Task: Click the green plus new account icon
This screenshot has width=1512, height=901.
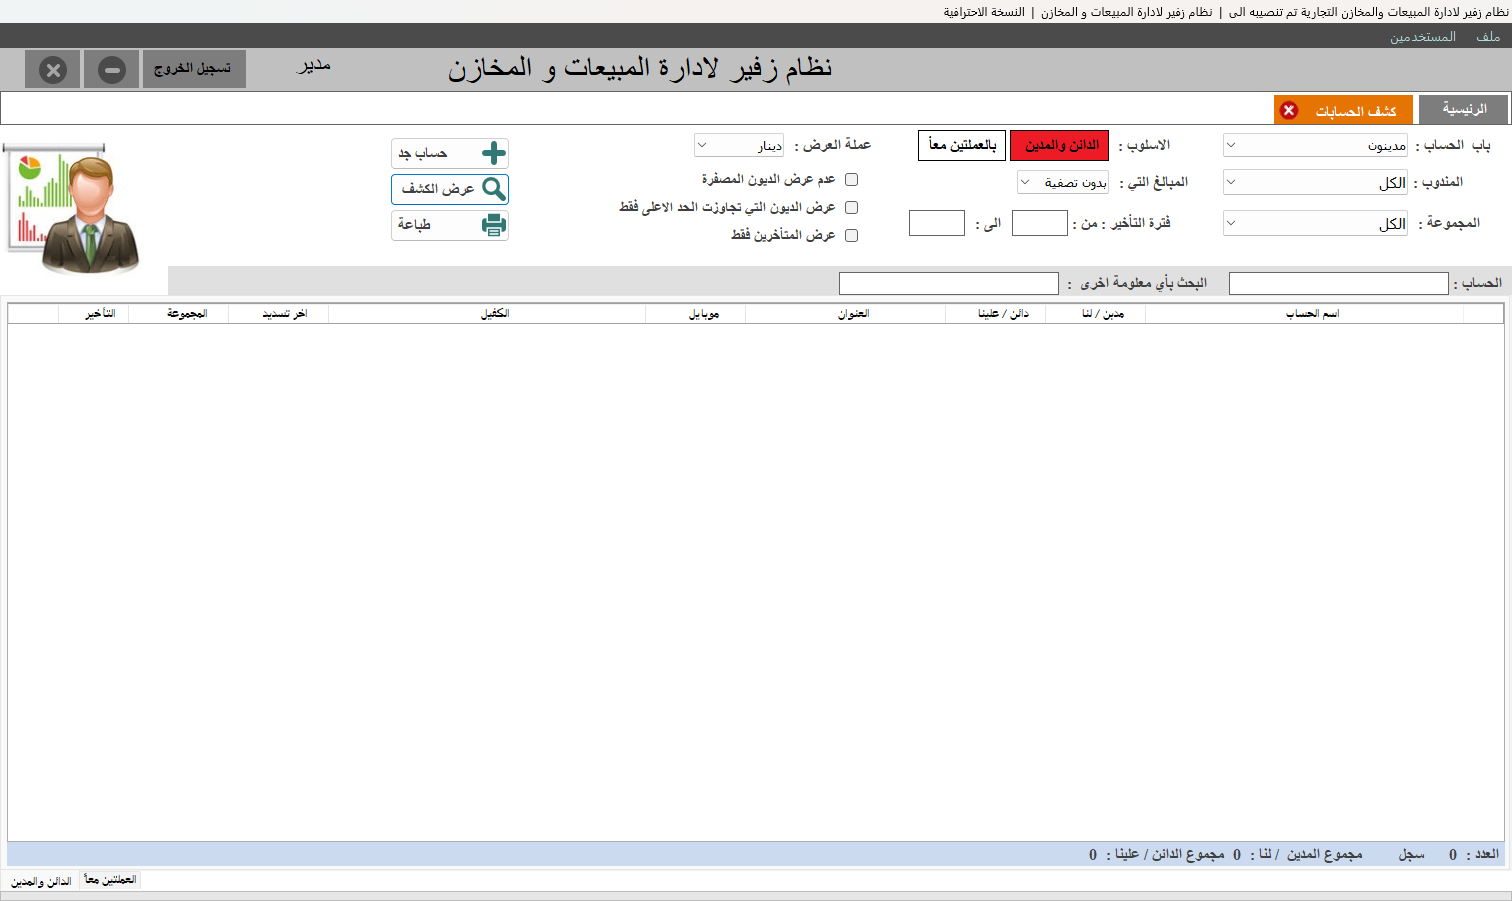Action: pos(493,153)
